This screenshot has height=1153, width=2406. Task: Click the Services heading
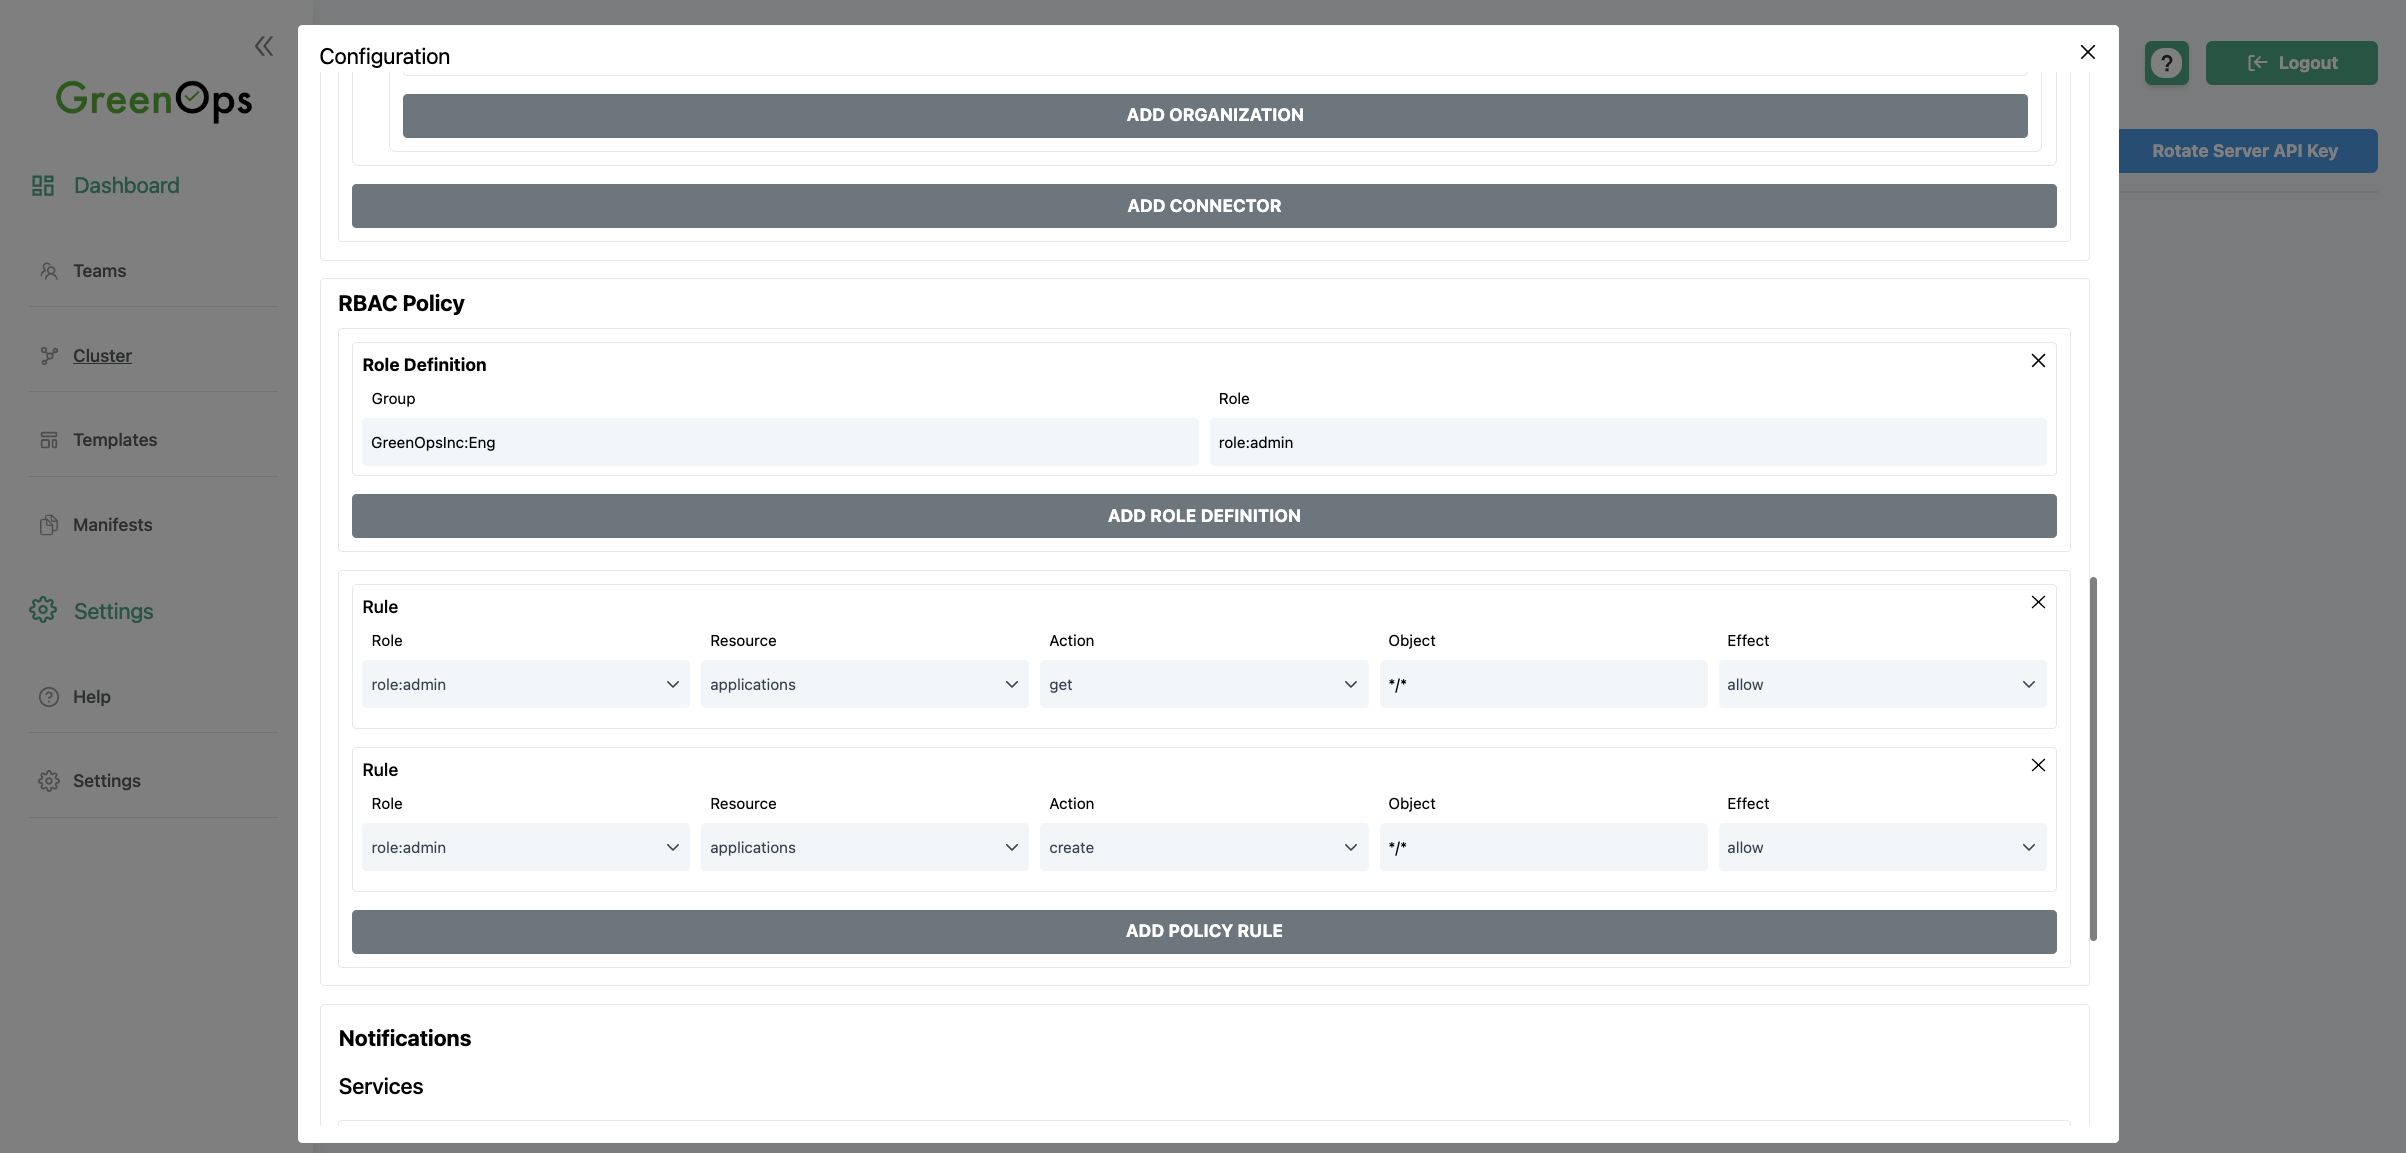[381, 1086]
